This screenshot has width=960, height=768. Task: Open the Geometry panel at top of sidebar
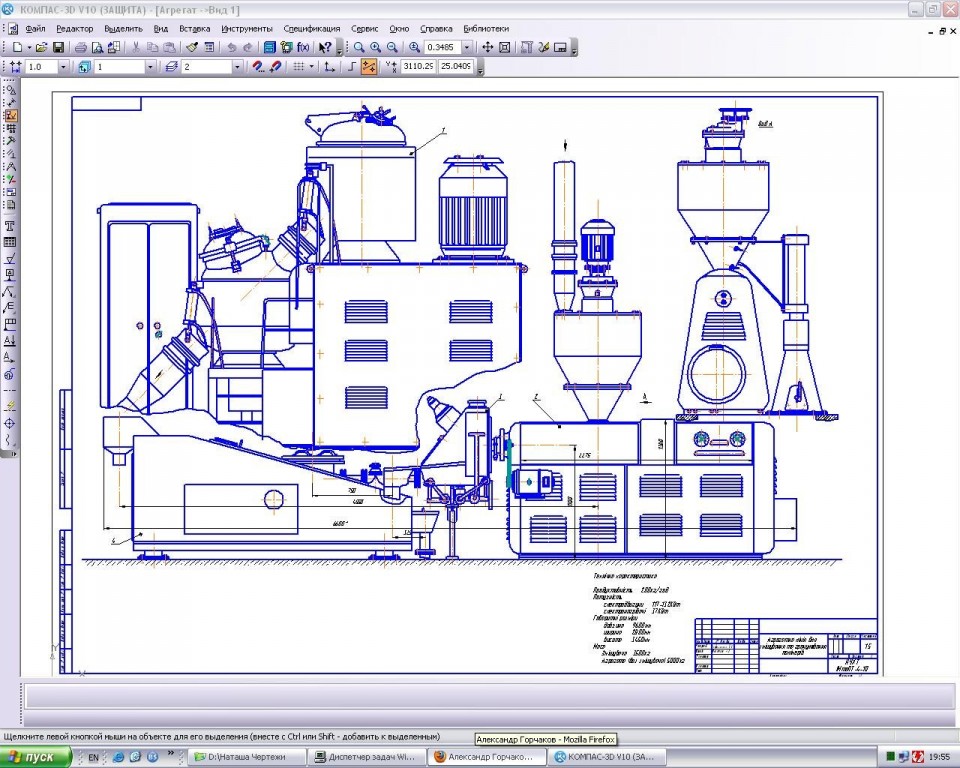click(x=10, y=90)
